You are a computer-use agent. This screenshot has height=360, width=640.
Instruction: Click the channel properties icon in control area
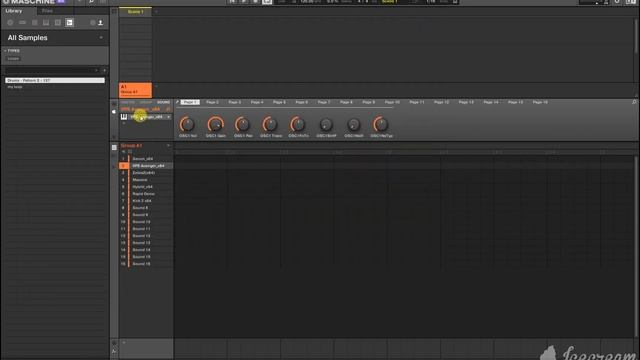pos(114,104)
